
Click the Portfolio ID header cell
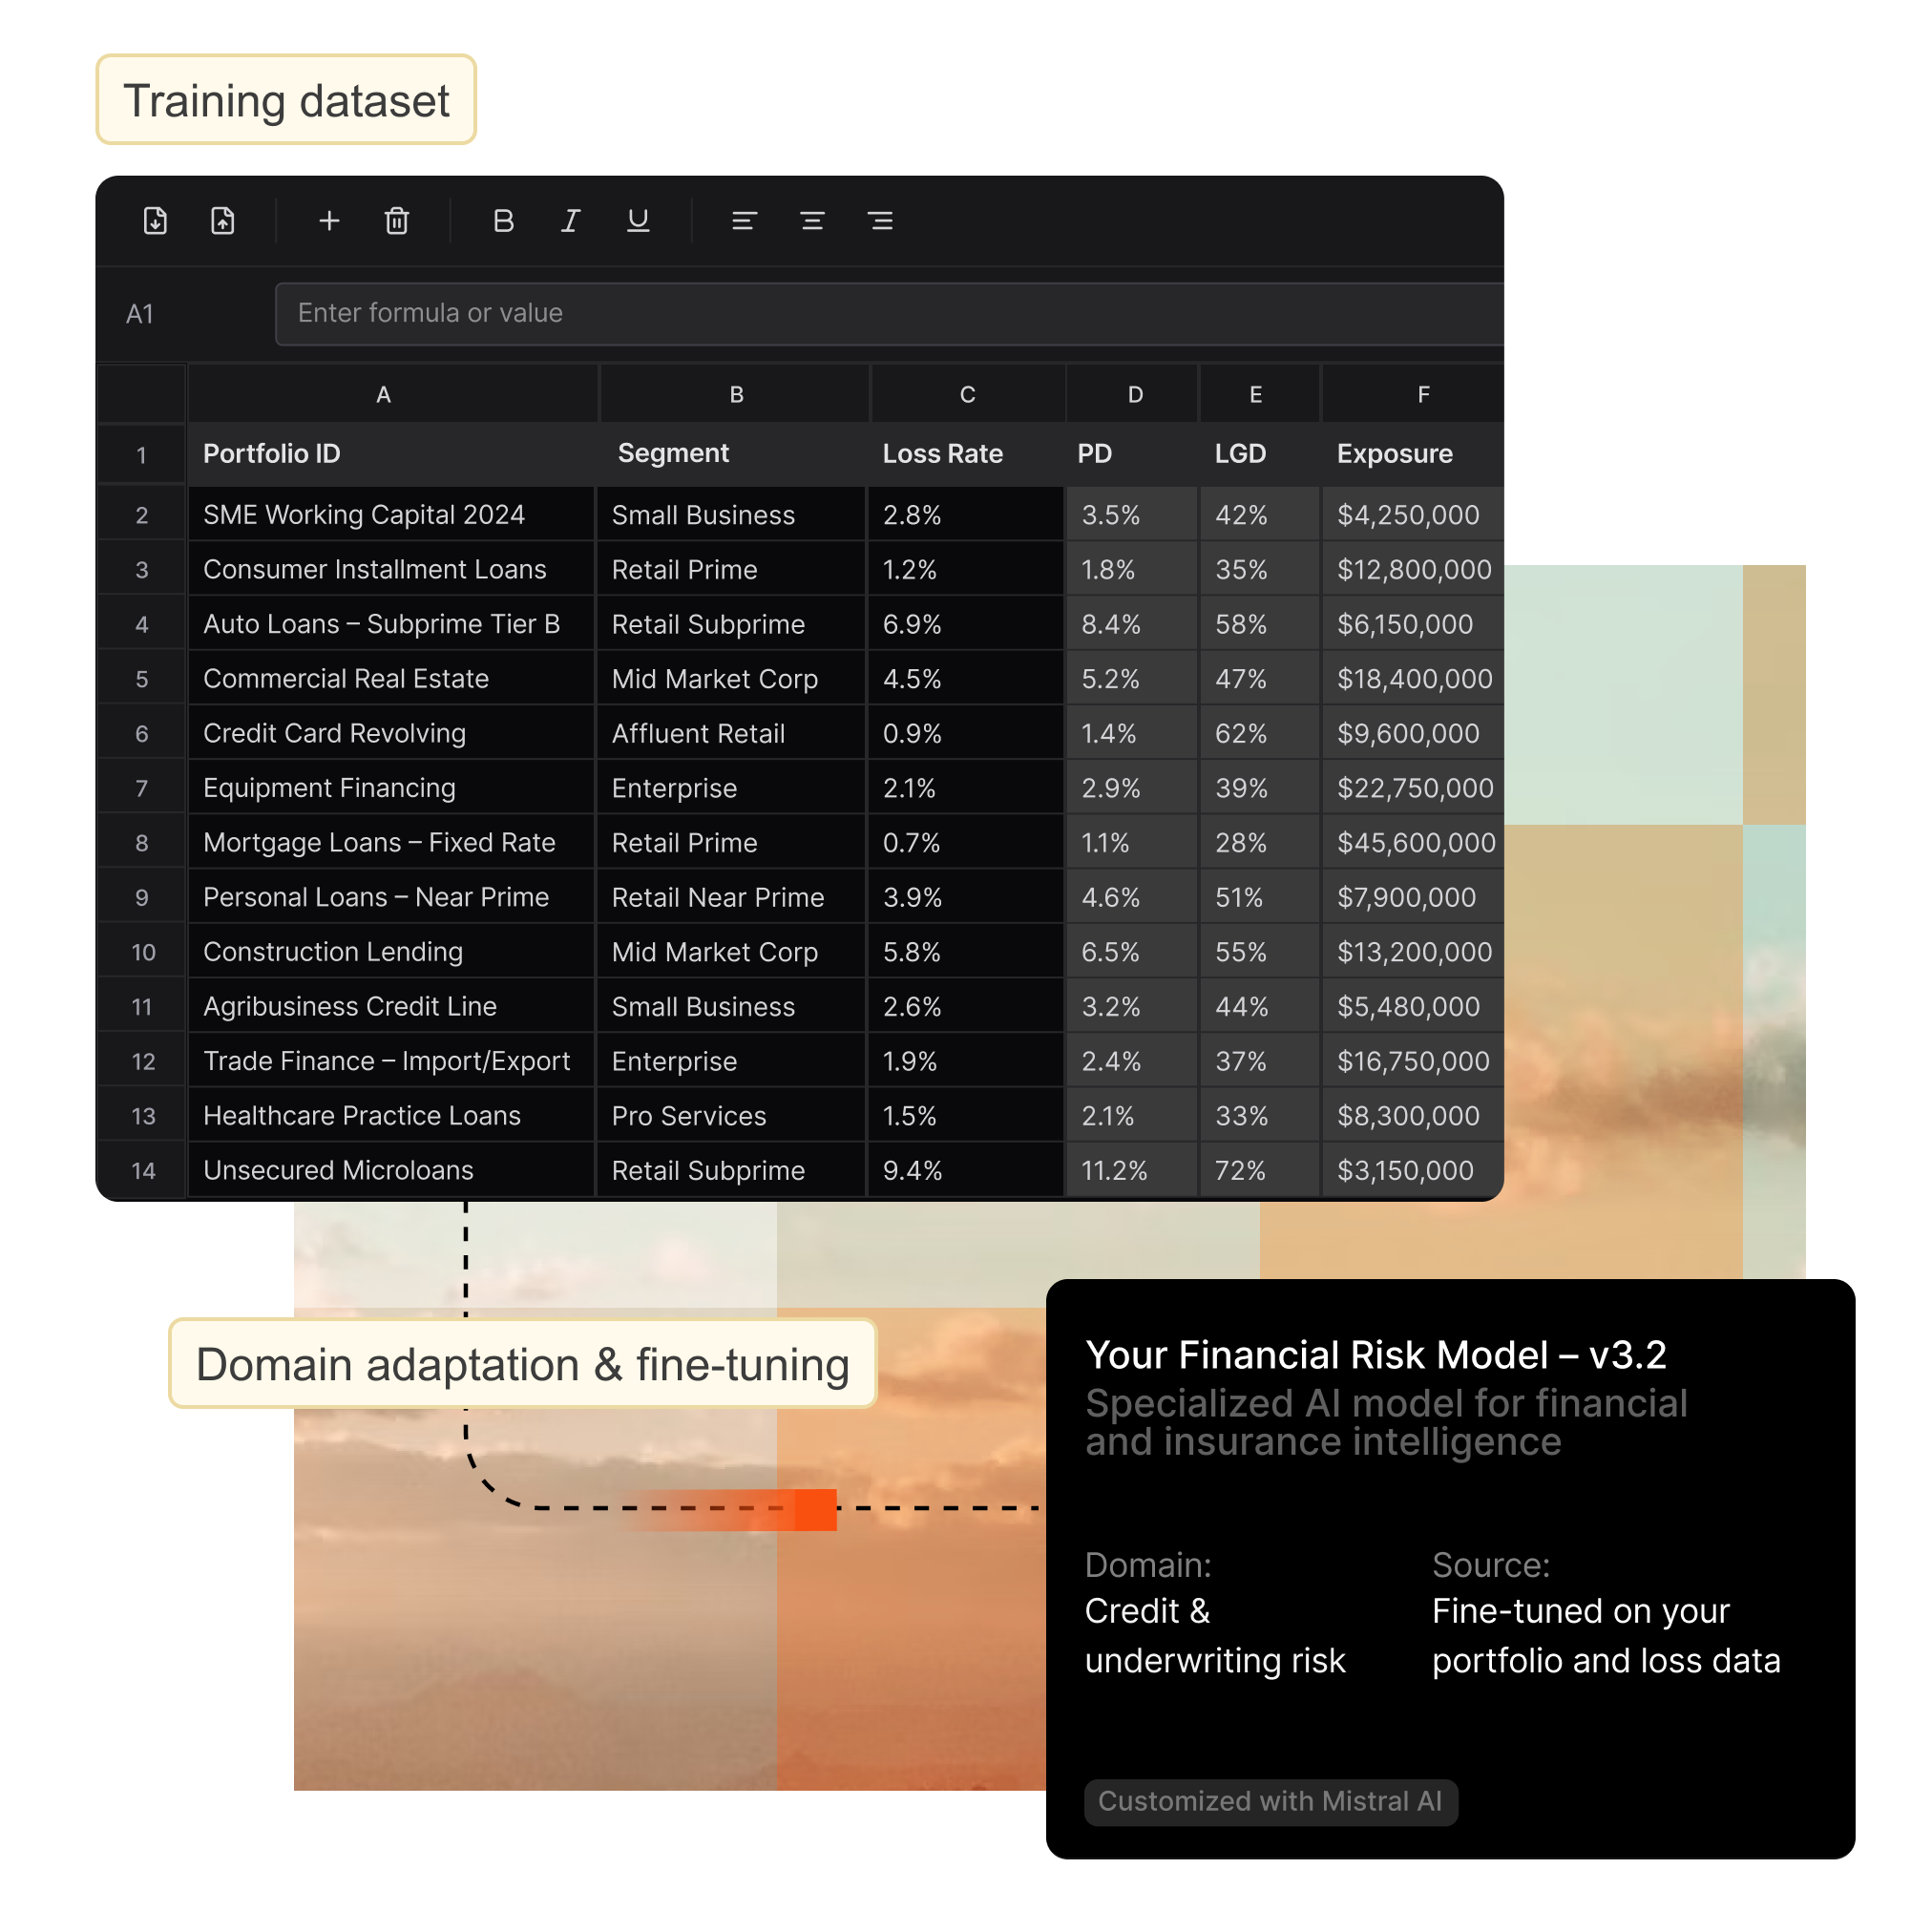pos(272,454)
